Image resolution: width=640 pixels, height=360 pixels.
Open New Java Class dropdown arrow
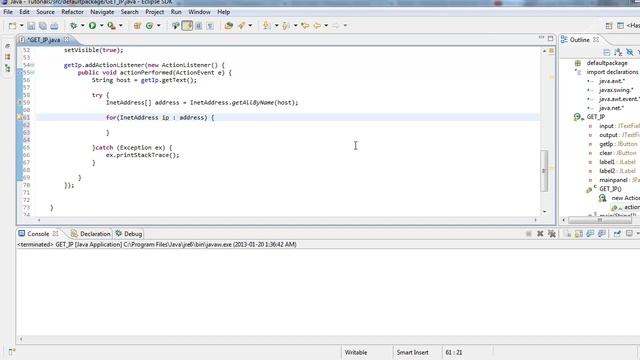click(x=159, y=26)
